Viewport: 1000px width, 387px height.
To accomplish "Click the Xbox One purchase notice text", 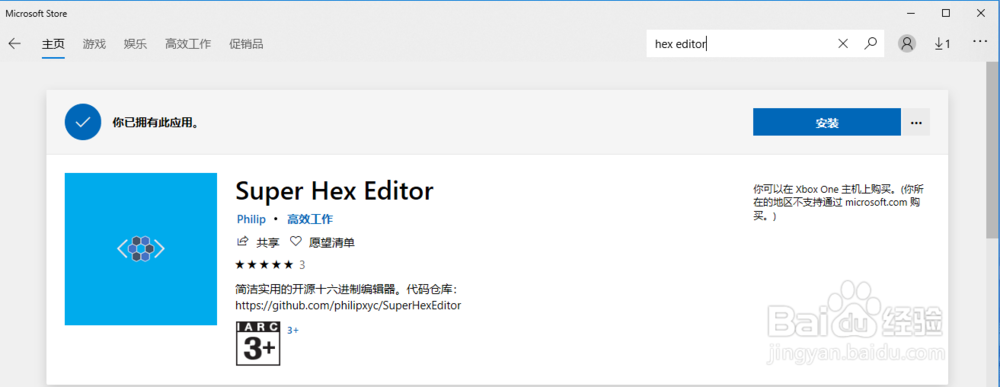I will (x=838, y=203).
